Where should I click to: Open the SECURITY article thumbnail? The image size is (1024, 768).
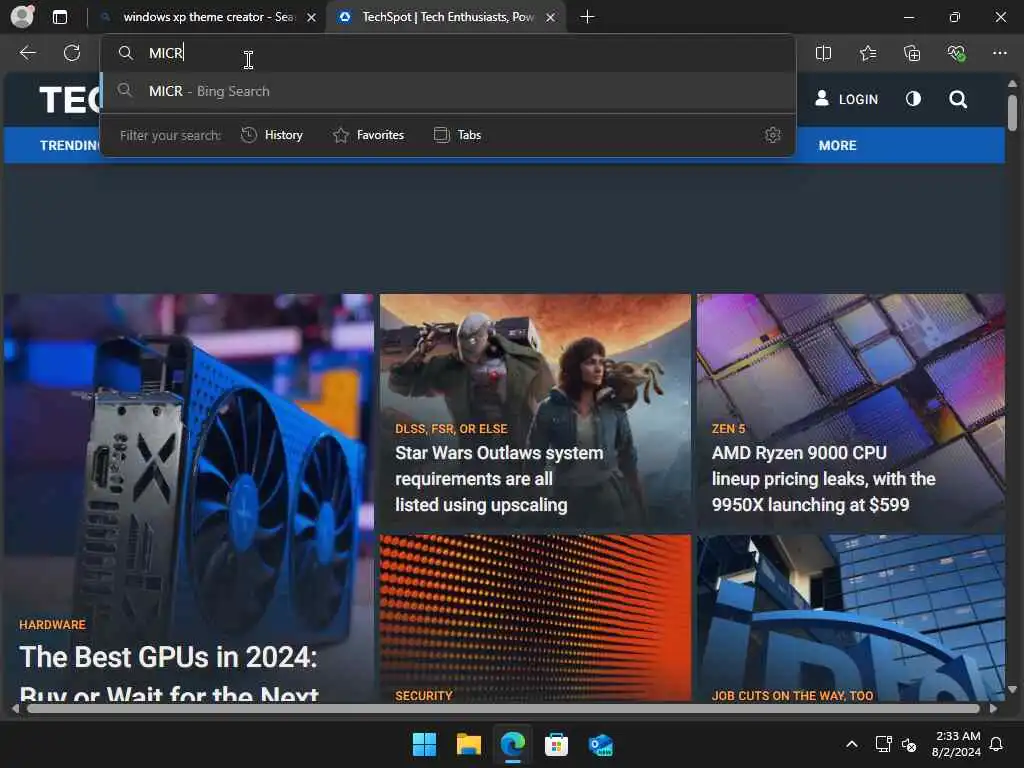(536, 618)
